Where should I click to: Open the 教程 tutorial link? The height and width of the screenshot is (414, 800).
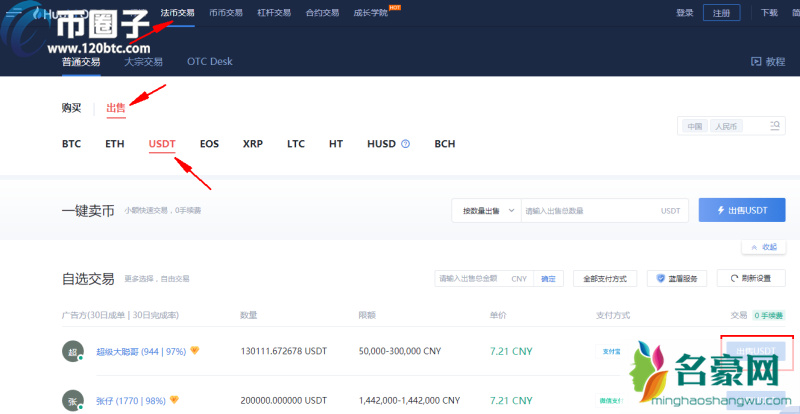pos(768,62)
